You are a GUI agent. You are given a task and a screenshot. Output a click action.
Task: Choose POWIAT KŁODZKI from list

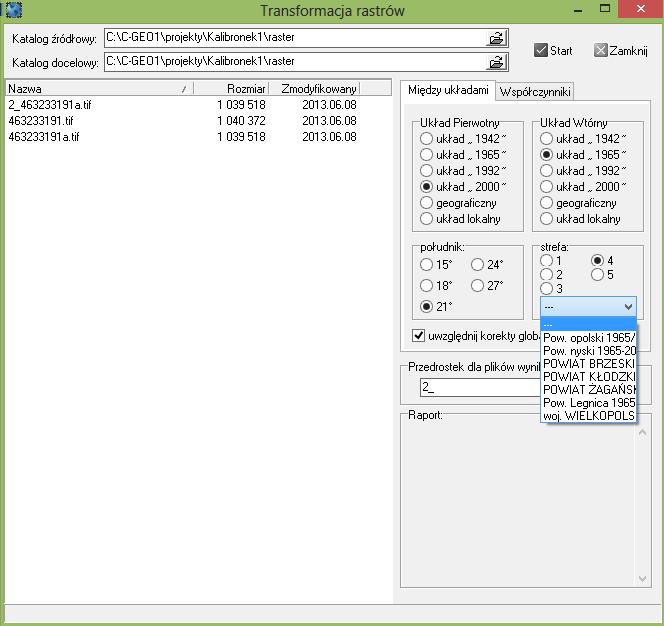(x=589, y=377)
